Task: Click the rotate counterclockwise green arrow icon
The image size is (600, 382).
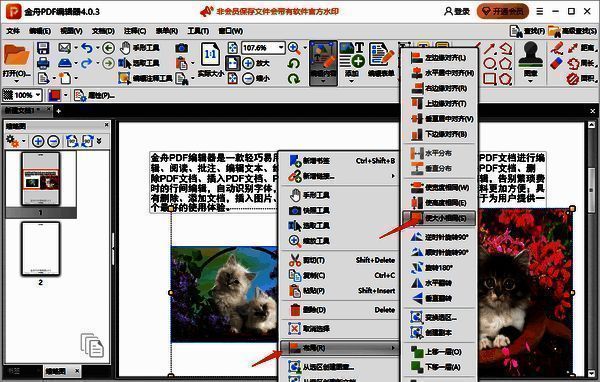Action: tap(293, 63)
